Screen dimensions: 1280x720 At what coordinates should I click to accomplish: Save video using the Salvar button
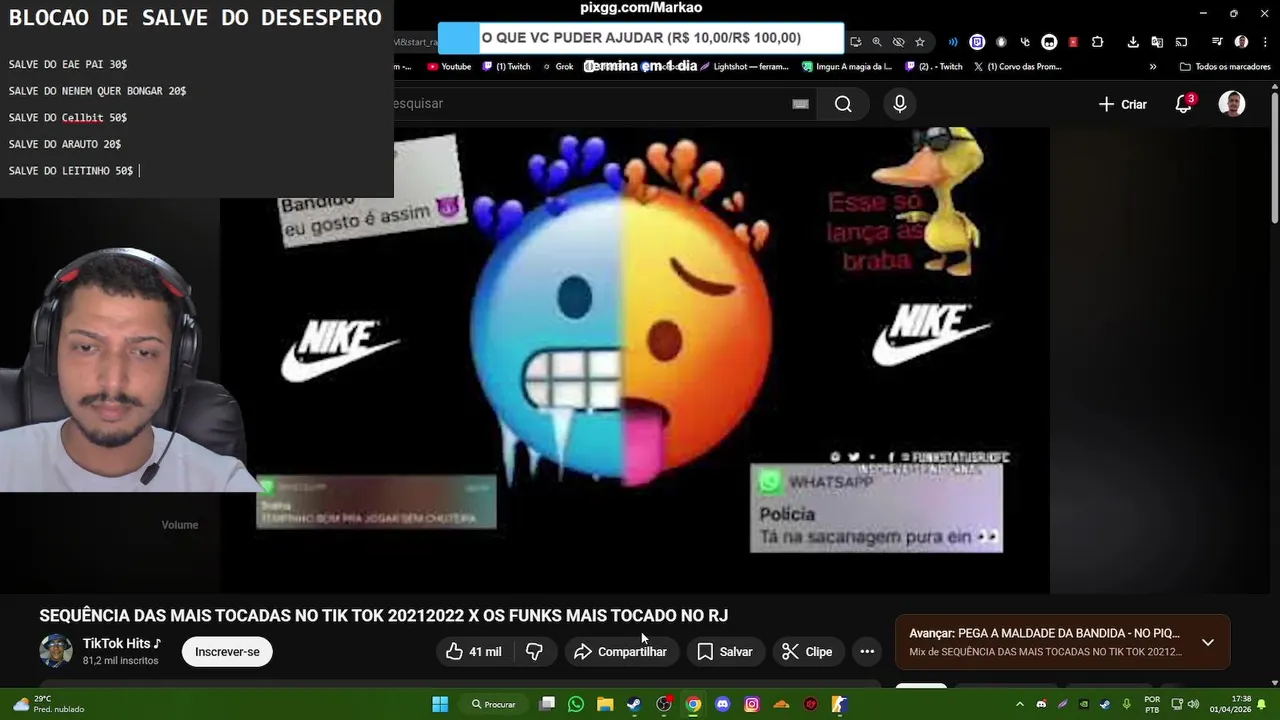(724, 652)
